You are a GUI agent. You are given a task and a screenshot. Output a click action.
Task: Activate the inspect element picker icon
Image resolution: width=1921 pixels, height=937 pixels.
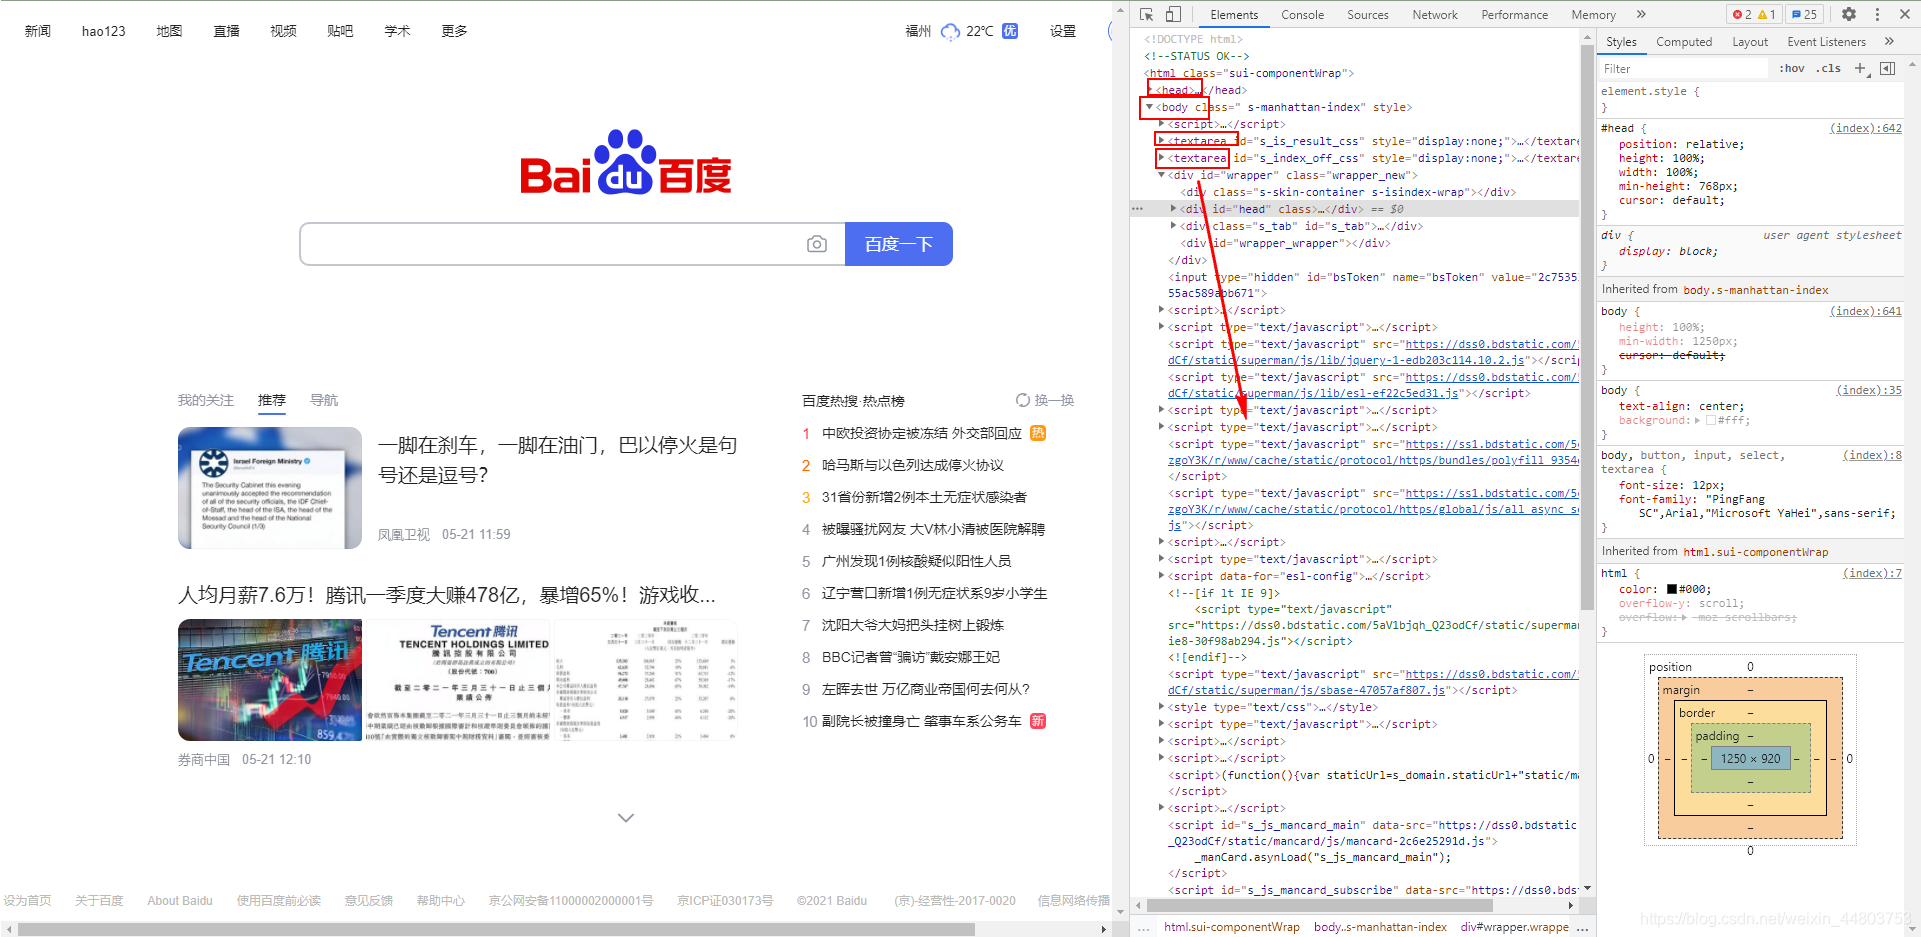[x=1147, y=14]
